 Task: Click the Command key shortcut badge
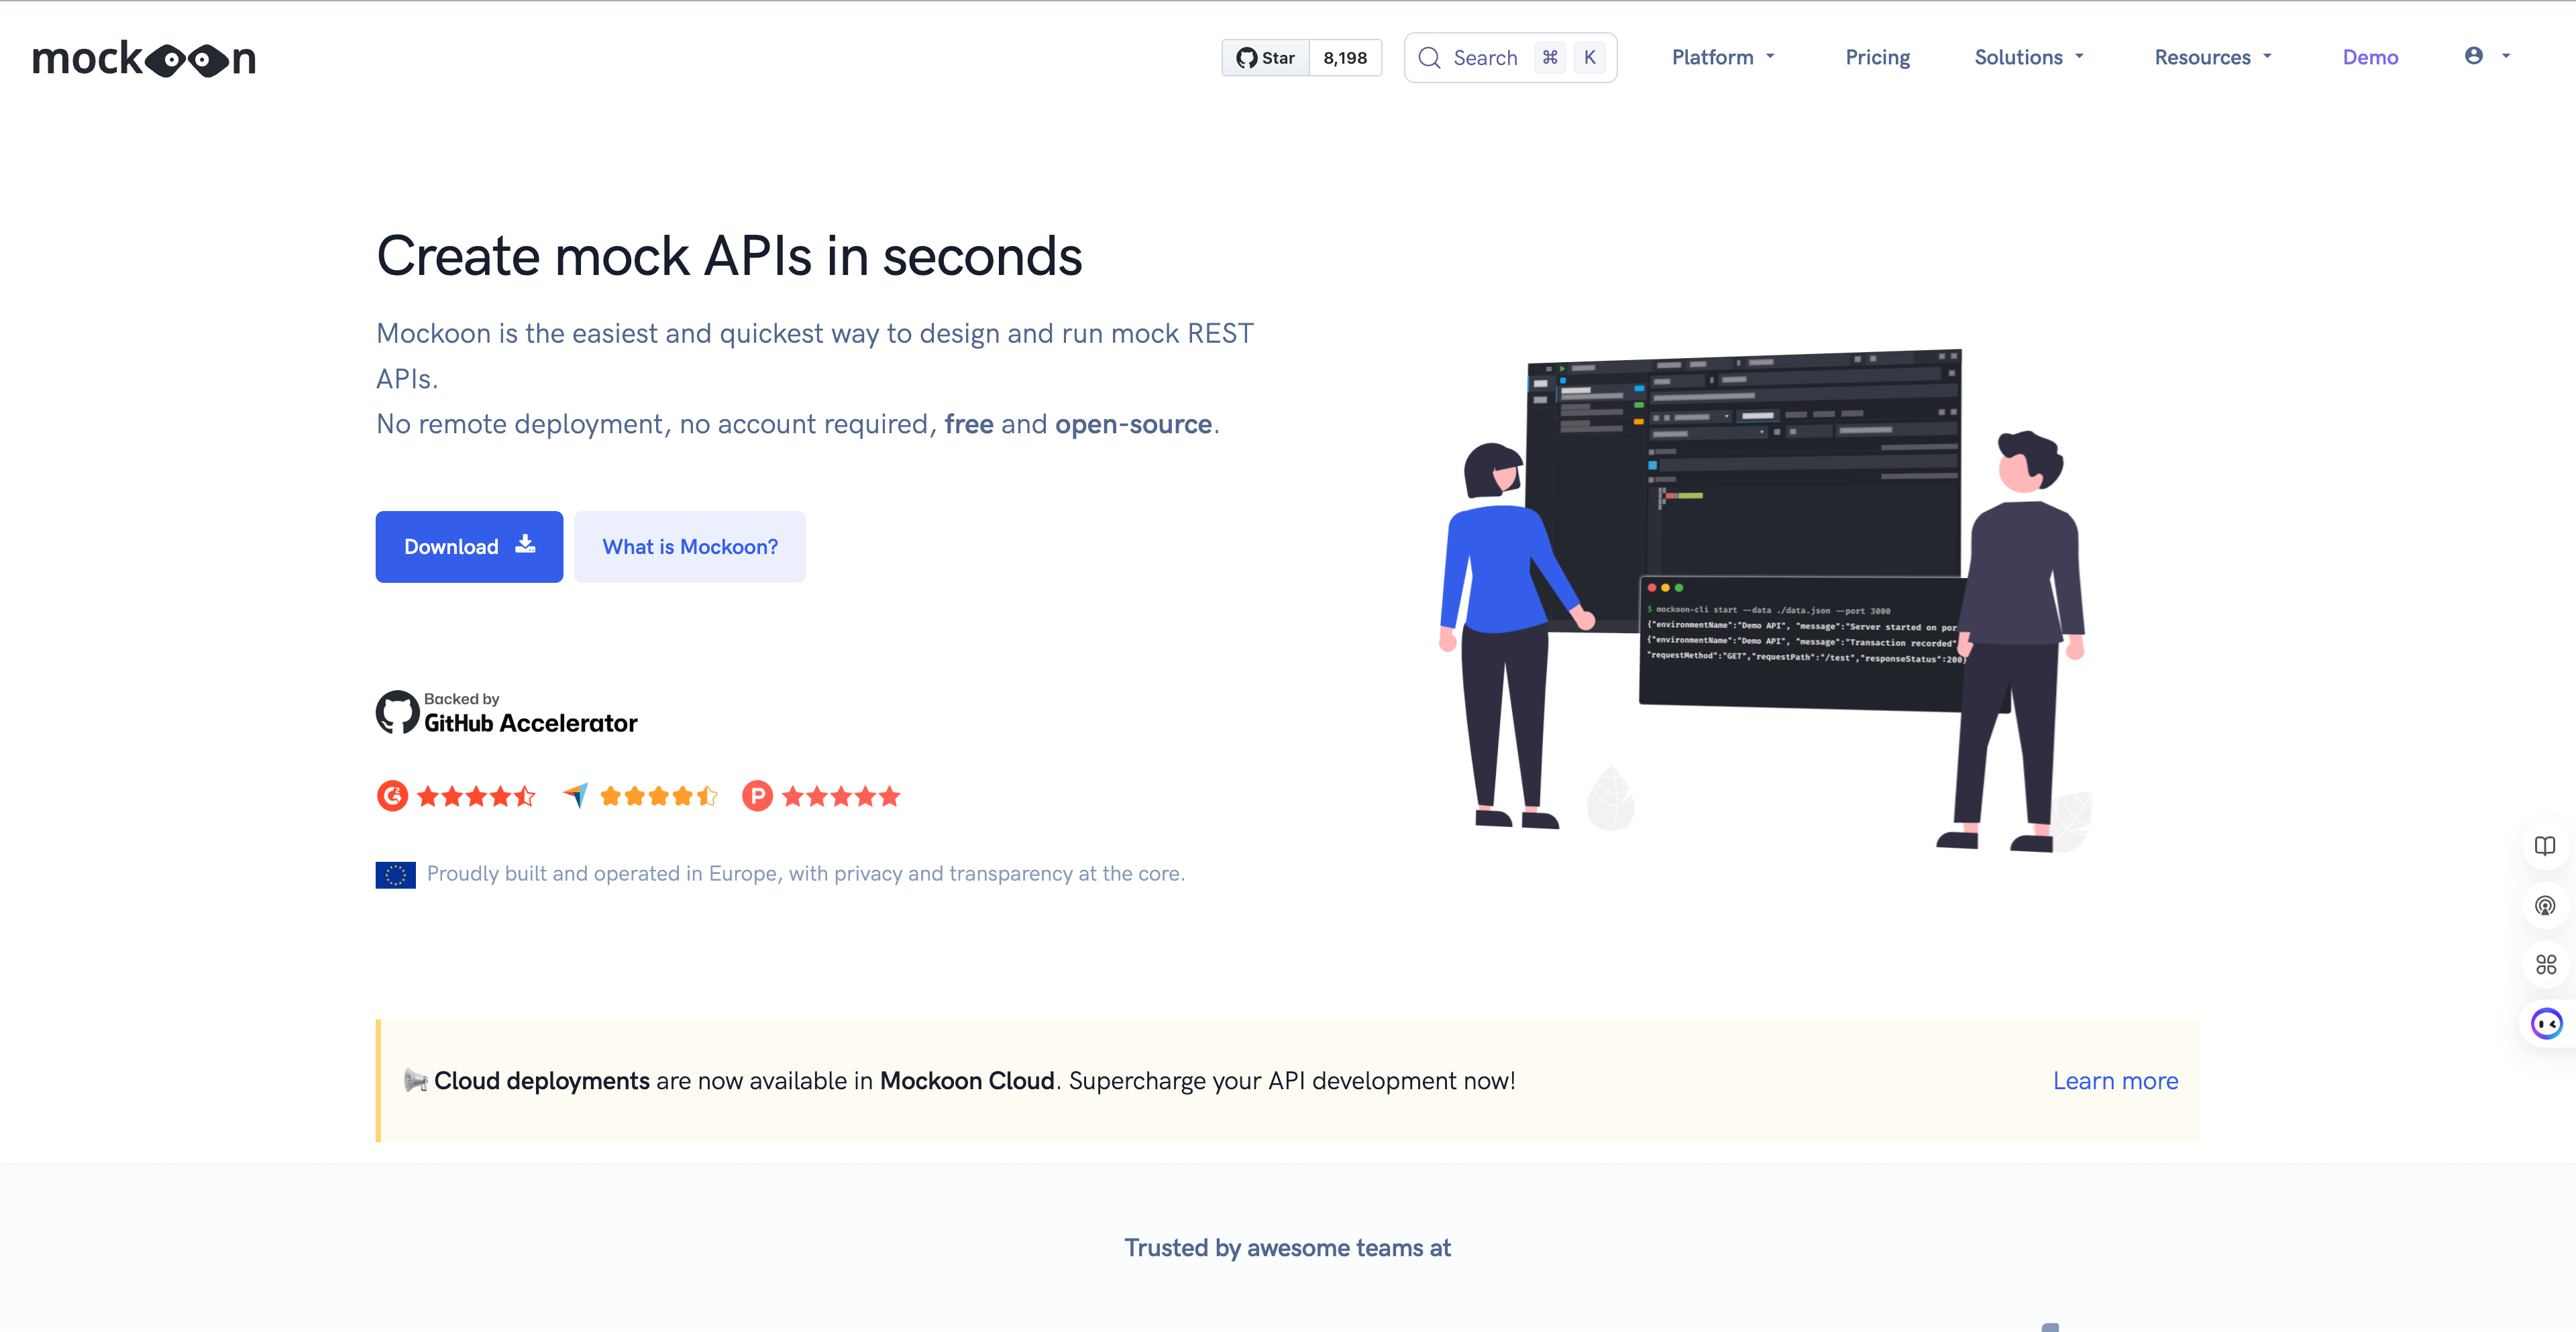pos(1550,58)
